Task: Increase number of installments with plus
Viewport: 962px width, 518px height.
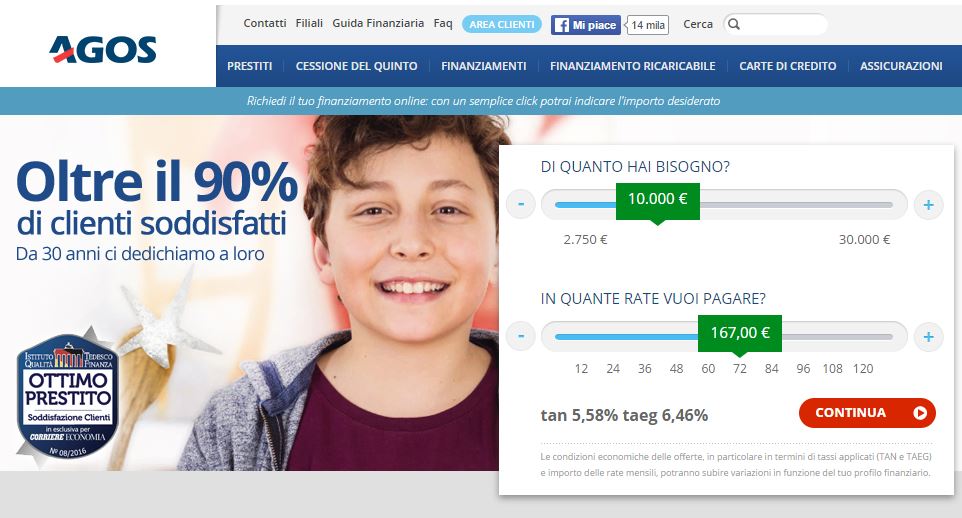Action: pyautogui.click(x=928, y=336)
